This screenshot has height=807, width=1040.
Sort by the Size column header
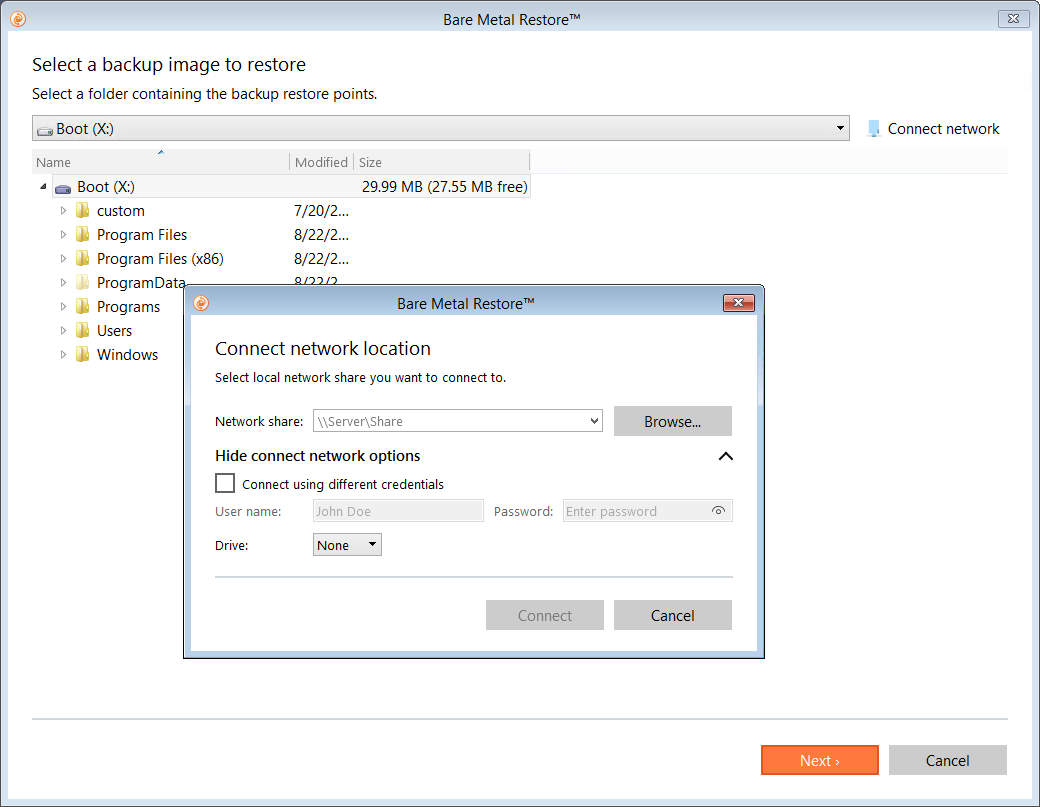coord(440,162)
